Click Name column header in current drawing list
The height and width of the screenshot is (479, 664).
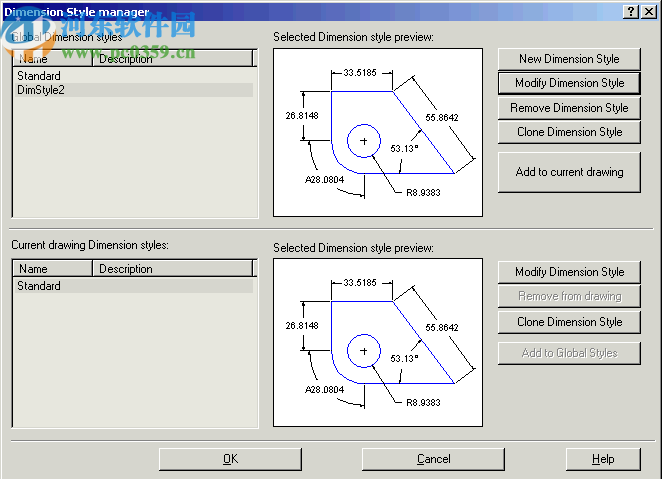coord(54,269)
